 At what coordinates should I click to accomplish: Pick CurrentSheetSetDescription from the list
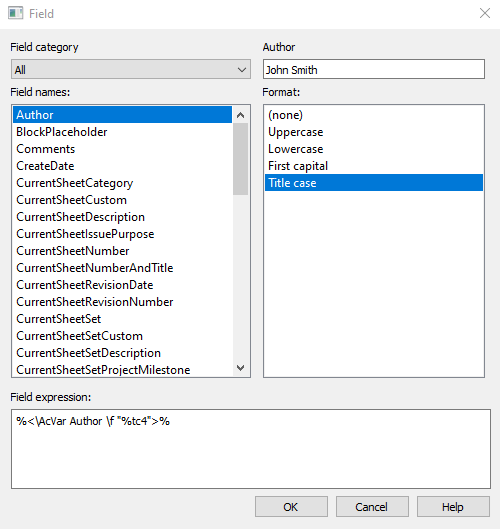click(122, 353)
